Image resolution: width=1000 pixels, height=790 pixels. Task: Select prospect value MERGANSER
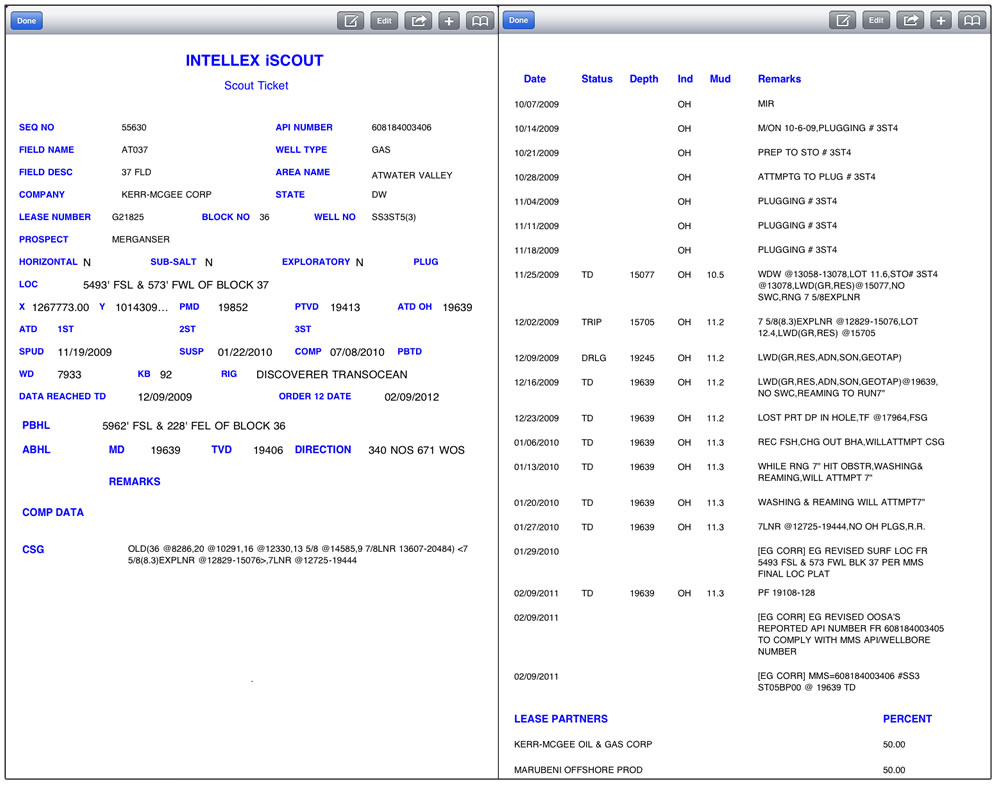pyautogui.click(x=140, y=239)
